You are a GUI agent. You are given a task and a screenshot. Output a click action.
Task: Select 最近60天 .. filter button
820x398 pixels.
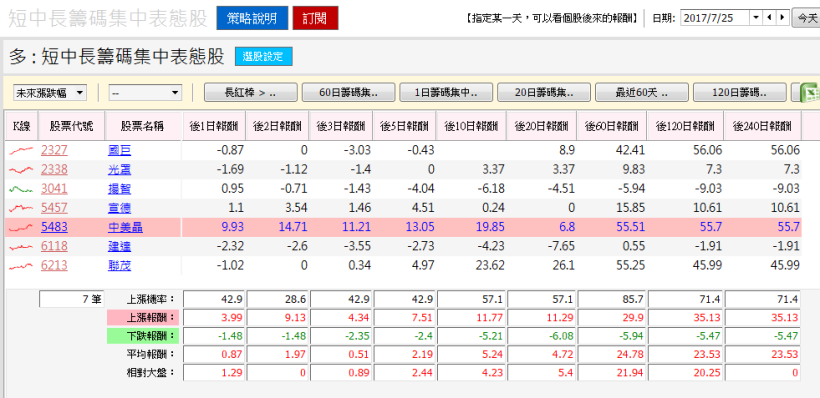(642, 93)
